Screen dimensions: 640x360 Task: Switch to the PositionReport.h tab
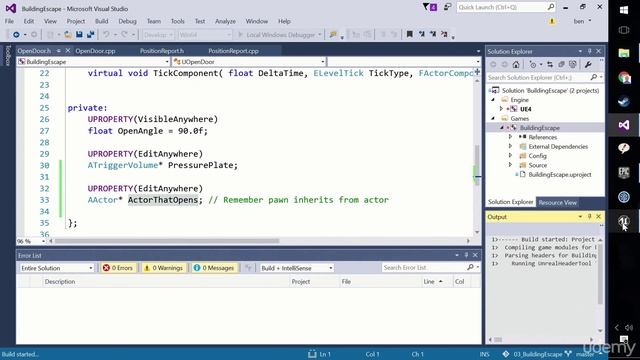(x=162, y=51)
